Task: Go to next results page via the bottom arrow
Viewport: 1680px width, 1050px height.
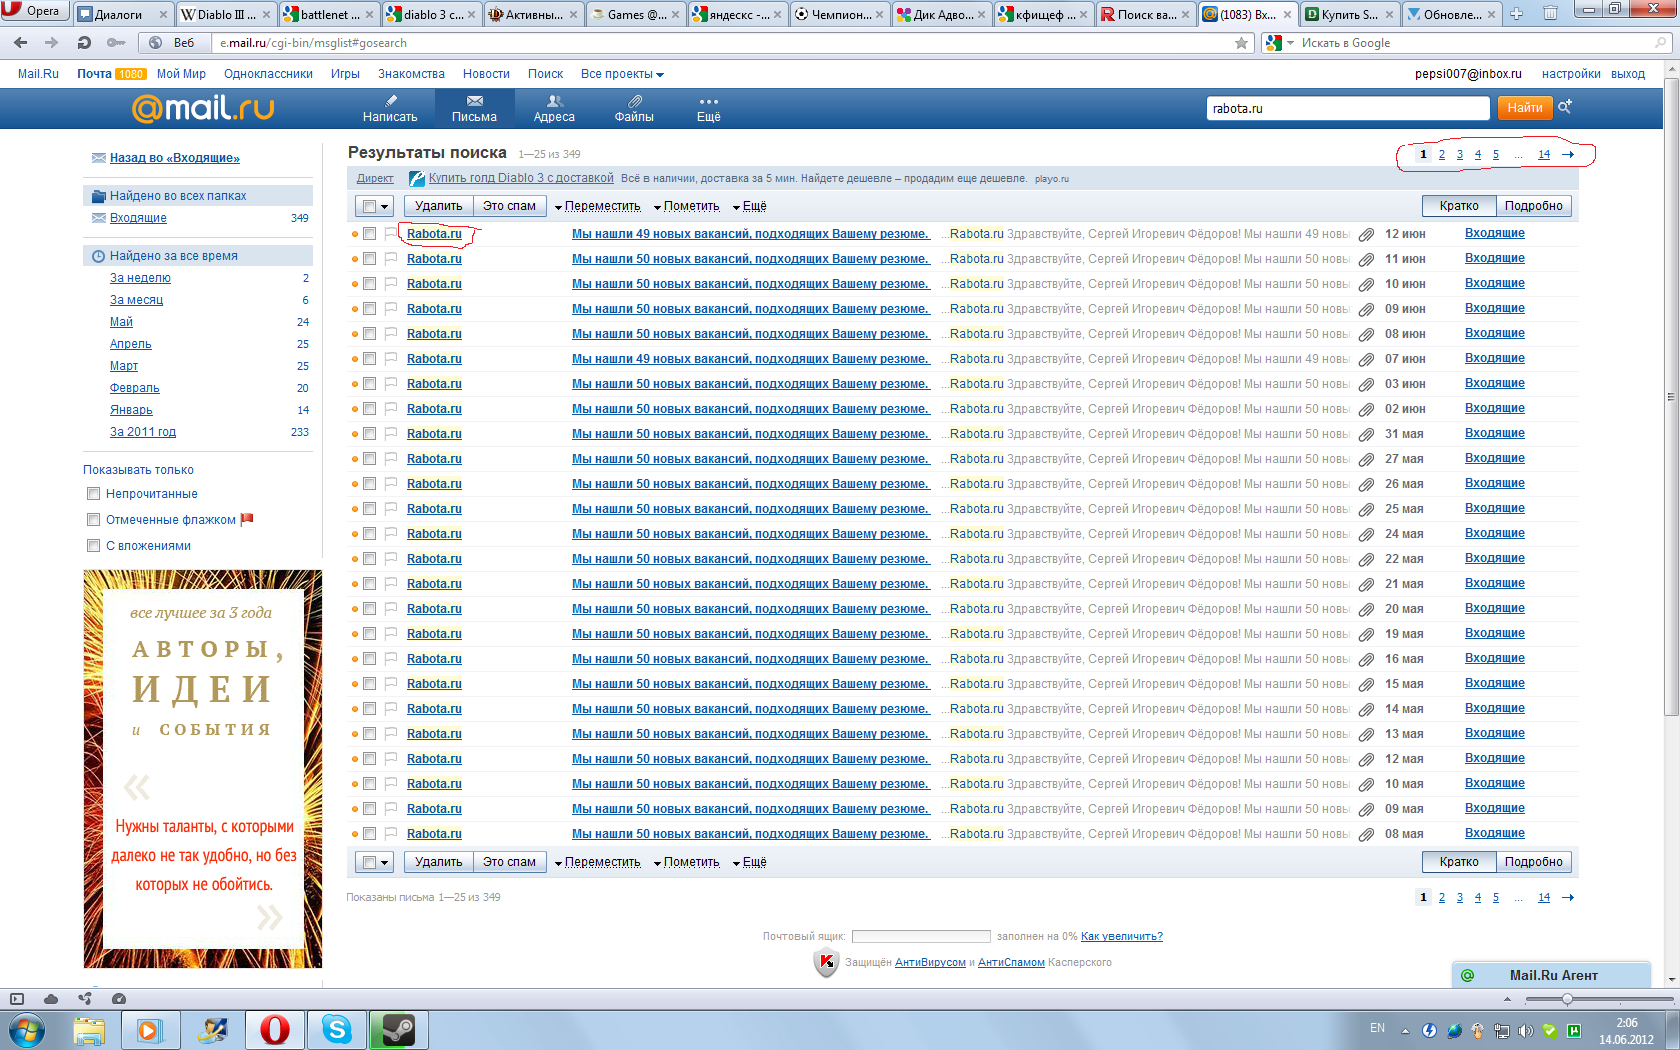Action: tap(1568, 897)
